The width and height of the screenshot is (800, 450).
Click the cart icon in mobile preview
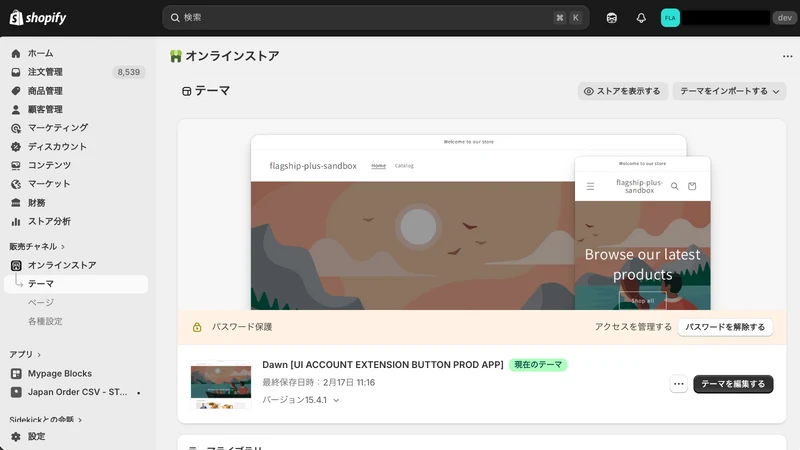(x=692, y=186)
